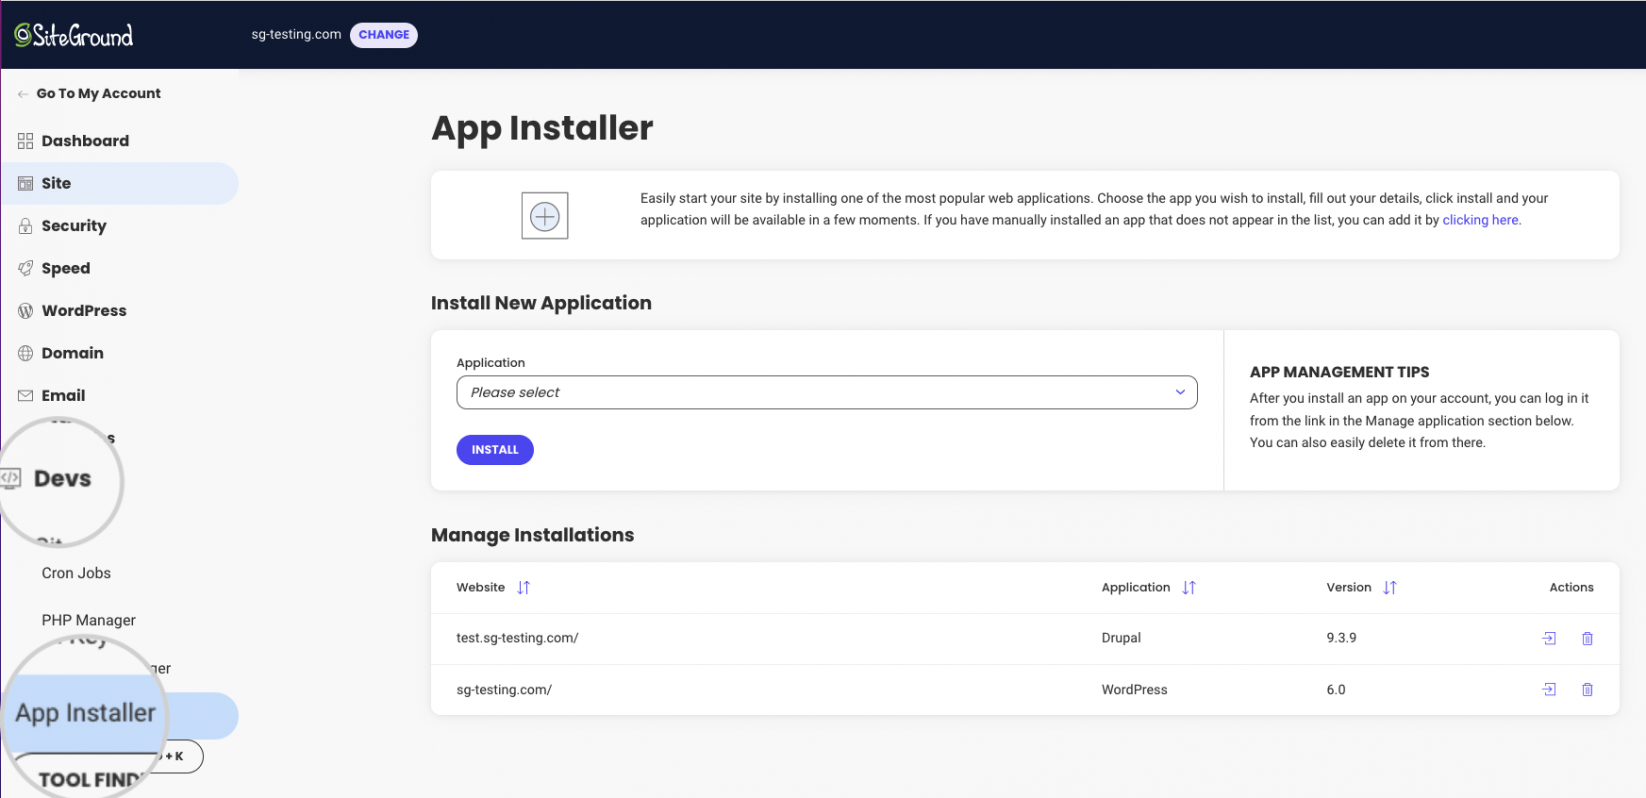Click the Actions column header
1646x798 pixels.
click(1571, 588)
